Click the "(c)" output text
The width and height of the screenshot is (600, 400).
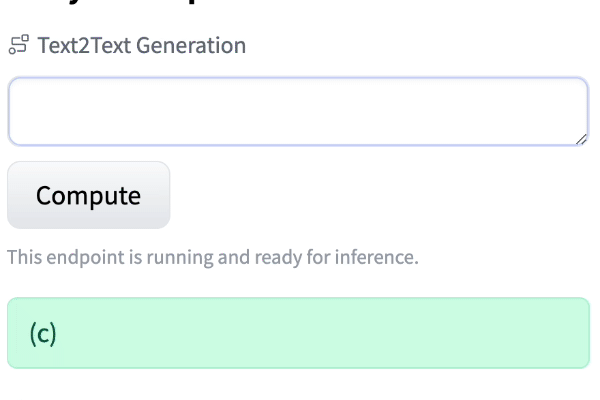(x=43, y=333)
